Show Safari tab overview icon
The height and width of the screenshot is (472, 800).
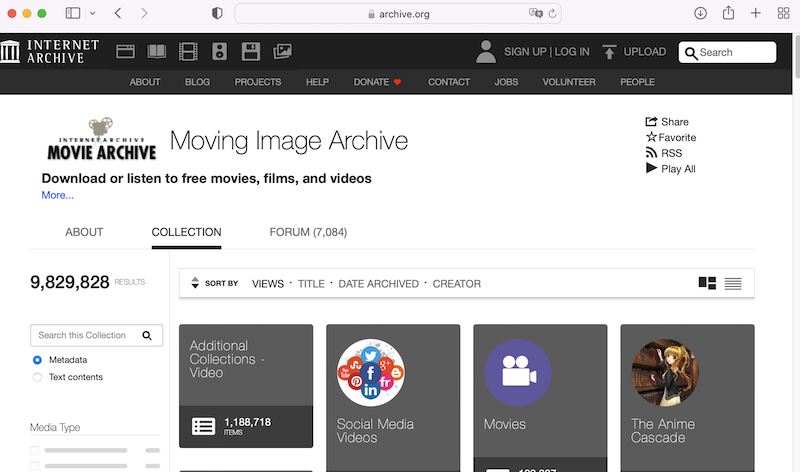(x=784, y=13)
